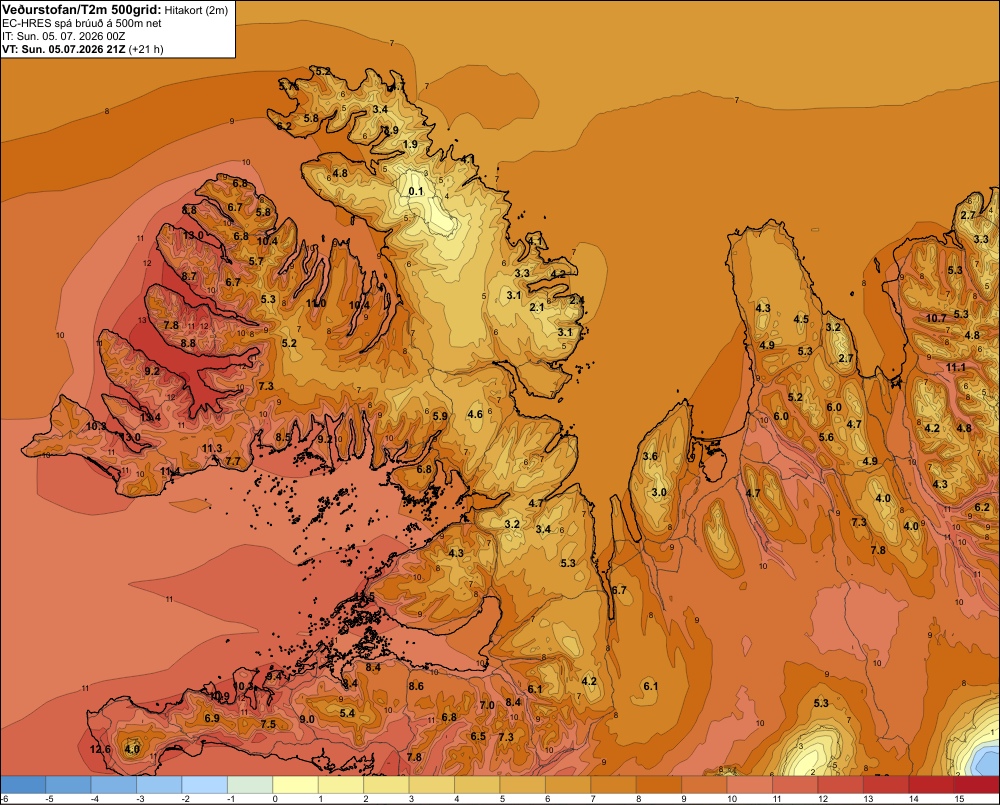Click the Veðurstofan/T2m 500grid title
1000x805 pixels.
(x=82, y=9)
